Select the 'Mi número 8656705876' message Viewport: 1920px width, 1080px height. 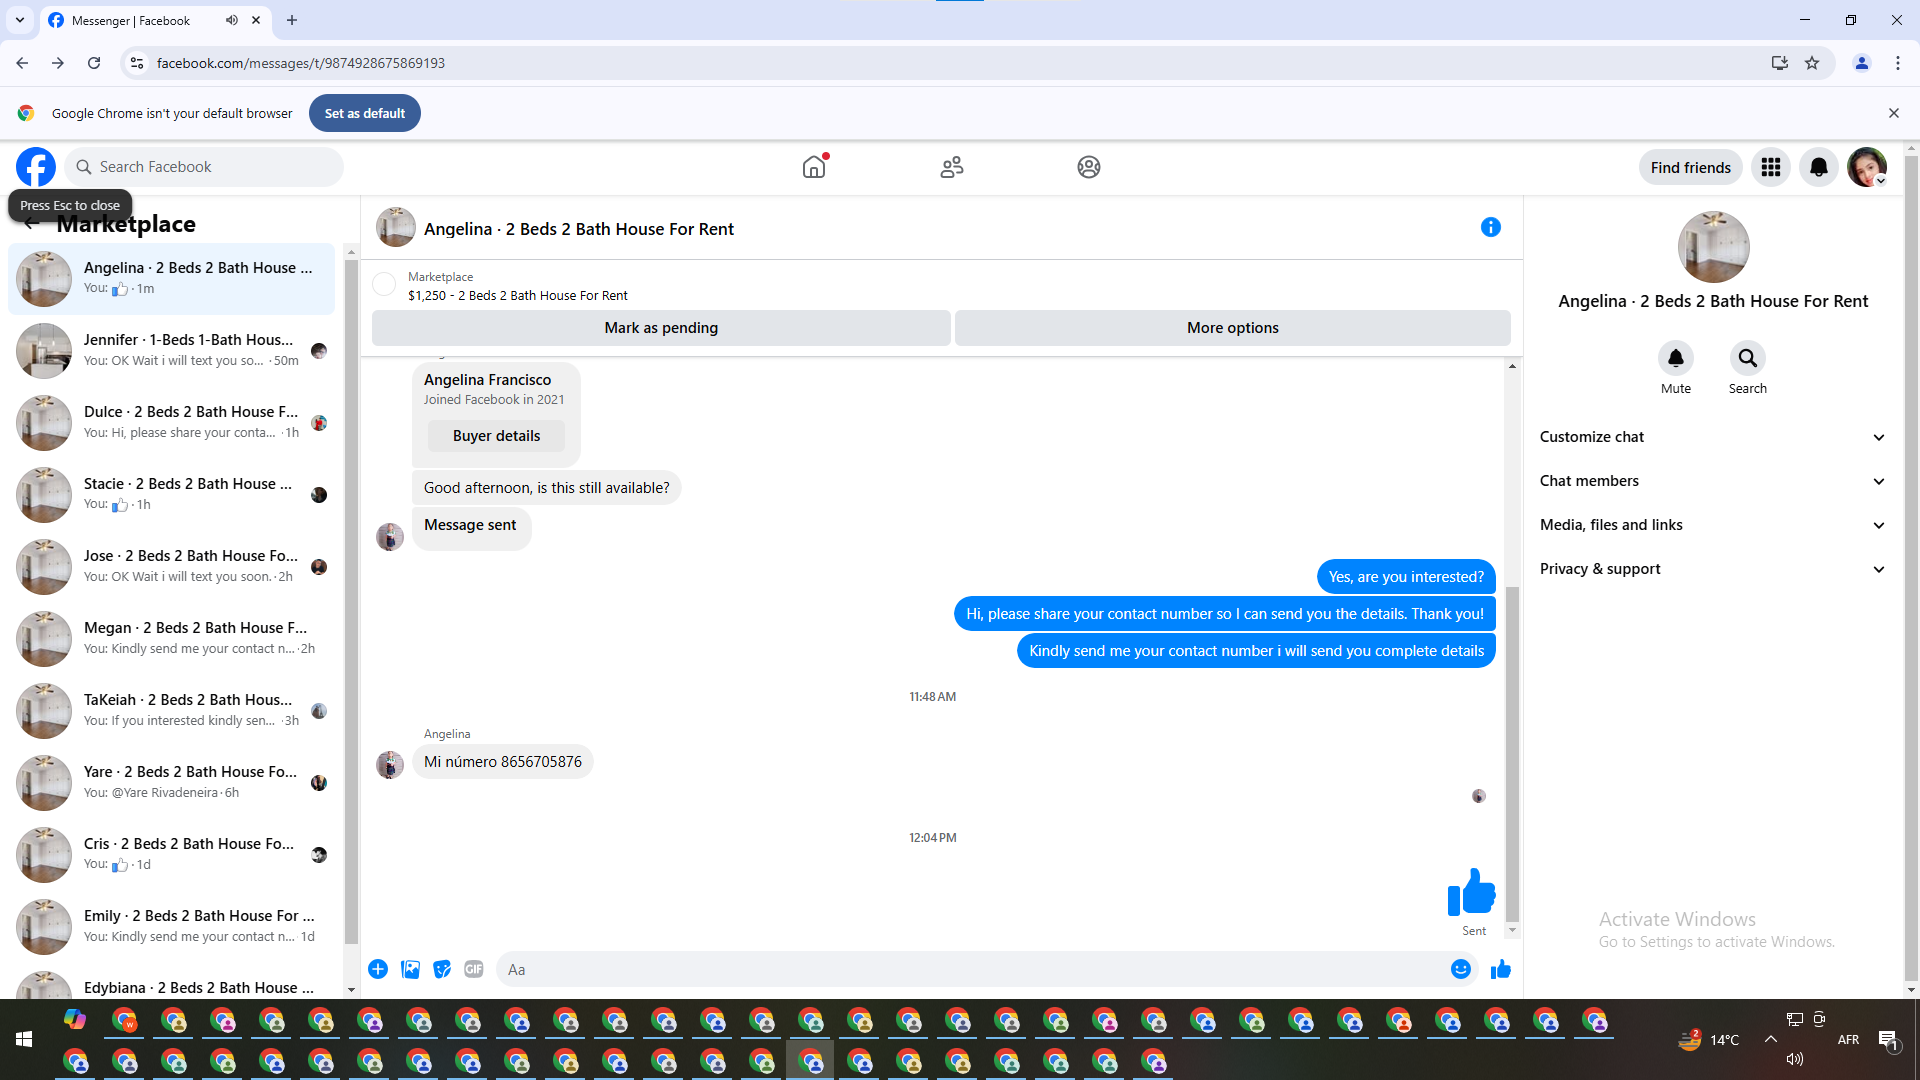pyautogui.click(x=503, y=762)
